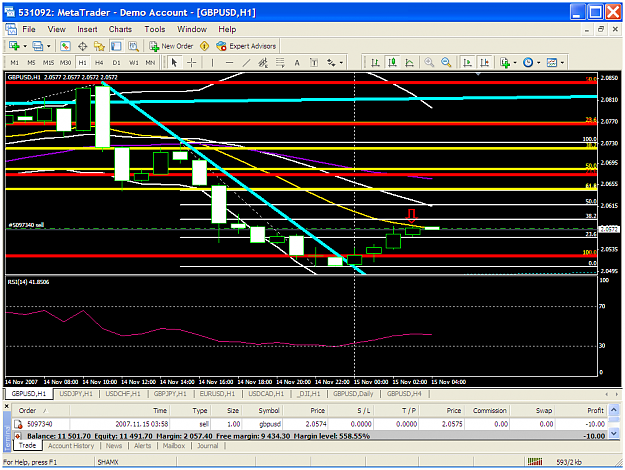Select the Trendline drawing tool

pos(246,63)
